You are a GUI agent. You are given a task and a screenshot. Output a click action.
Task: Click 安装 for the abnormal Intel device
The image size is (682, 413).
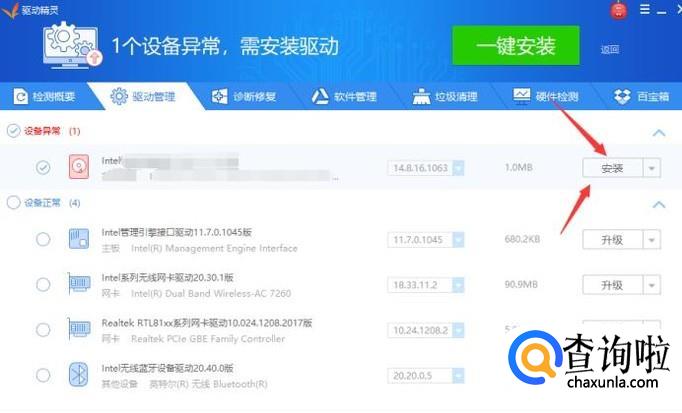612,168
